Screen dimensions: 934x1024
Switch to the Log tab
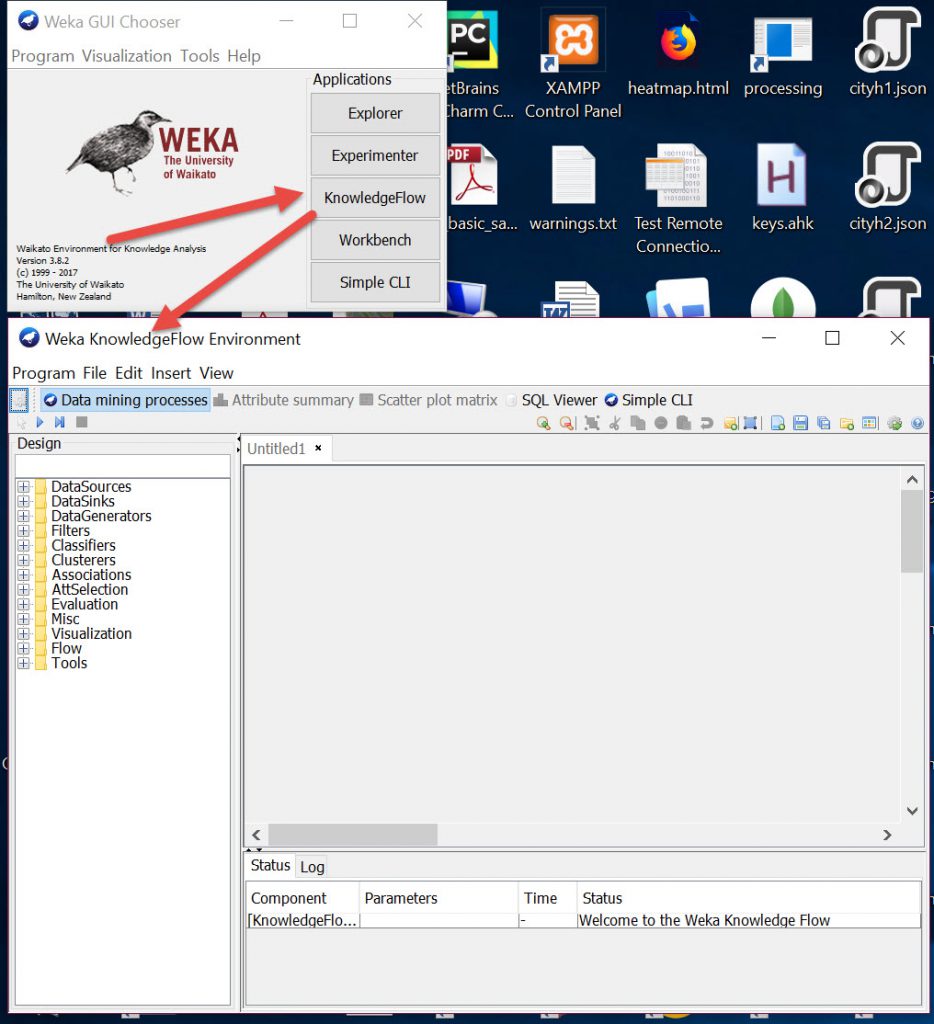(312, 867)
